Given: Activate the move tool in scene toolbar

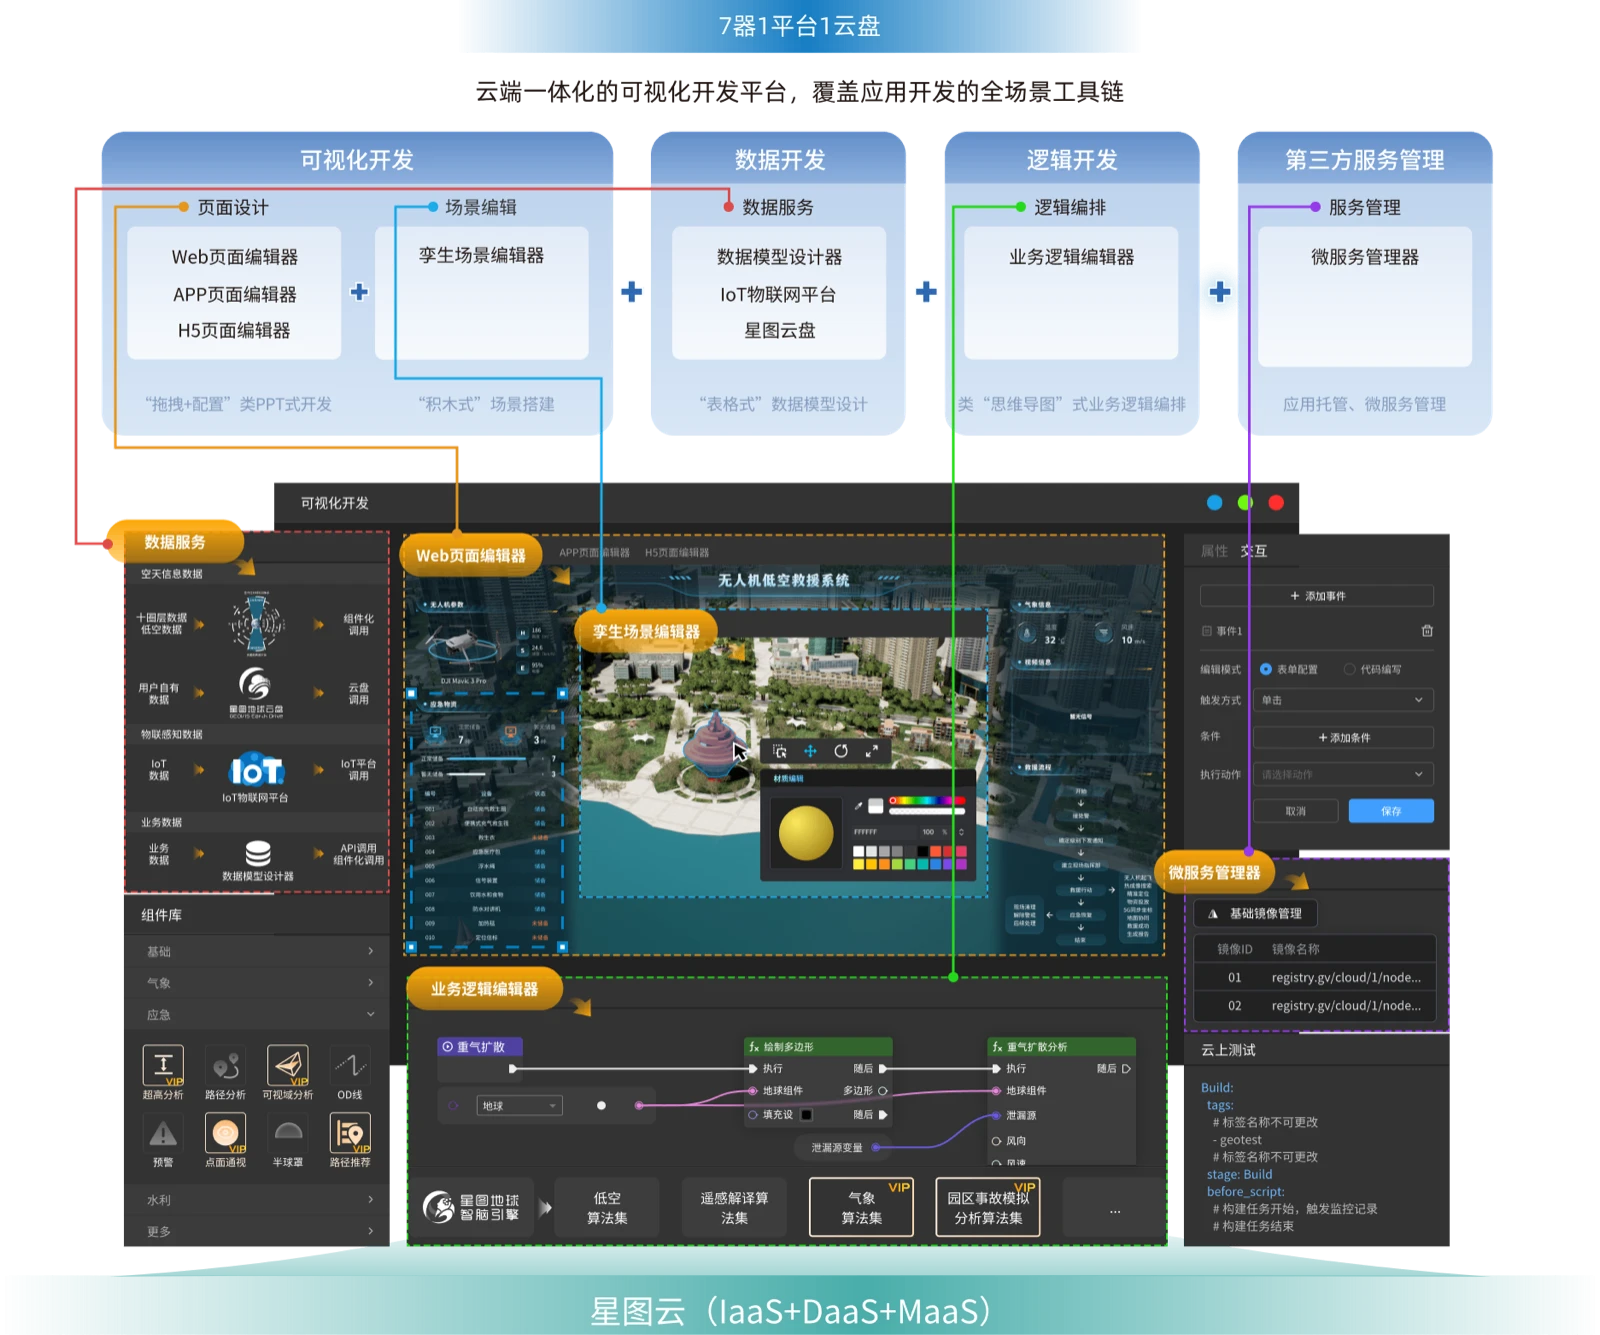Looking at the screenshot, I should (810, 751).
